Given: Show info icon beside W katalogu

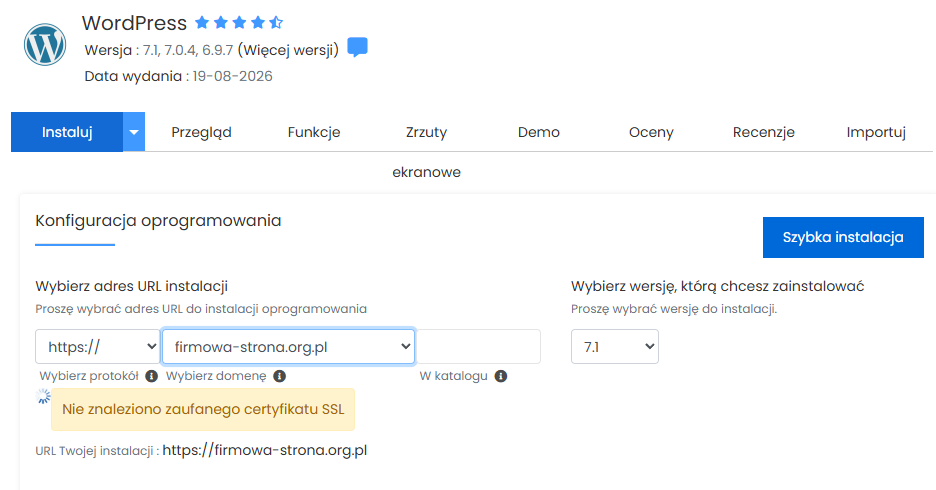Looking at the screenshot, I should tap(501, 376).
